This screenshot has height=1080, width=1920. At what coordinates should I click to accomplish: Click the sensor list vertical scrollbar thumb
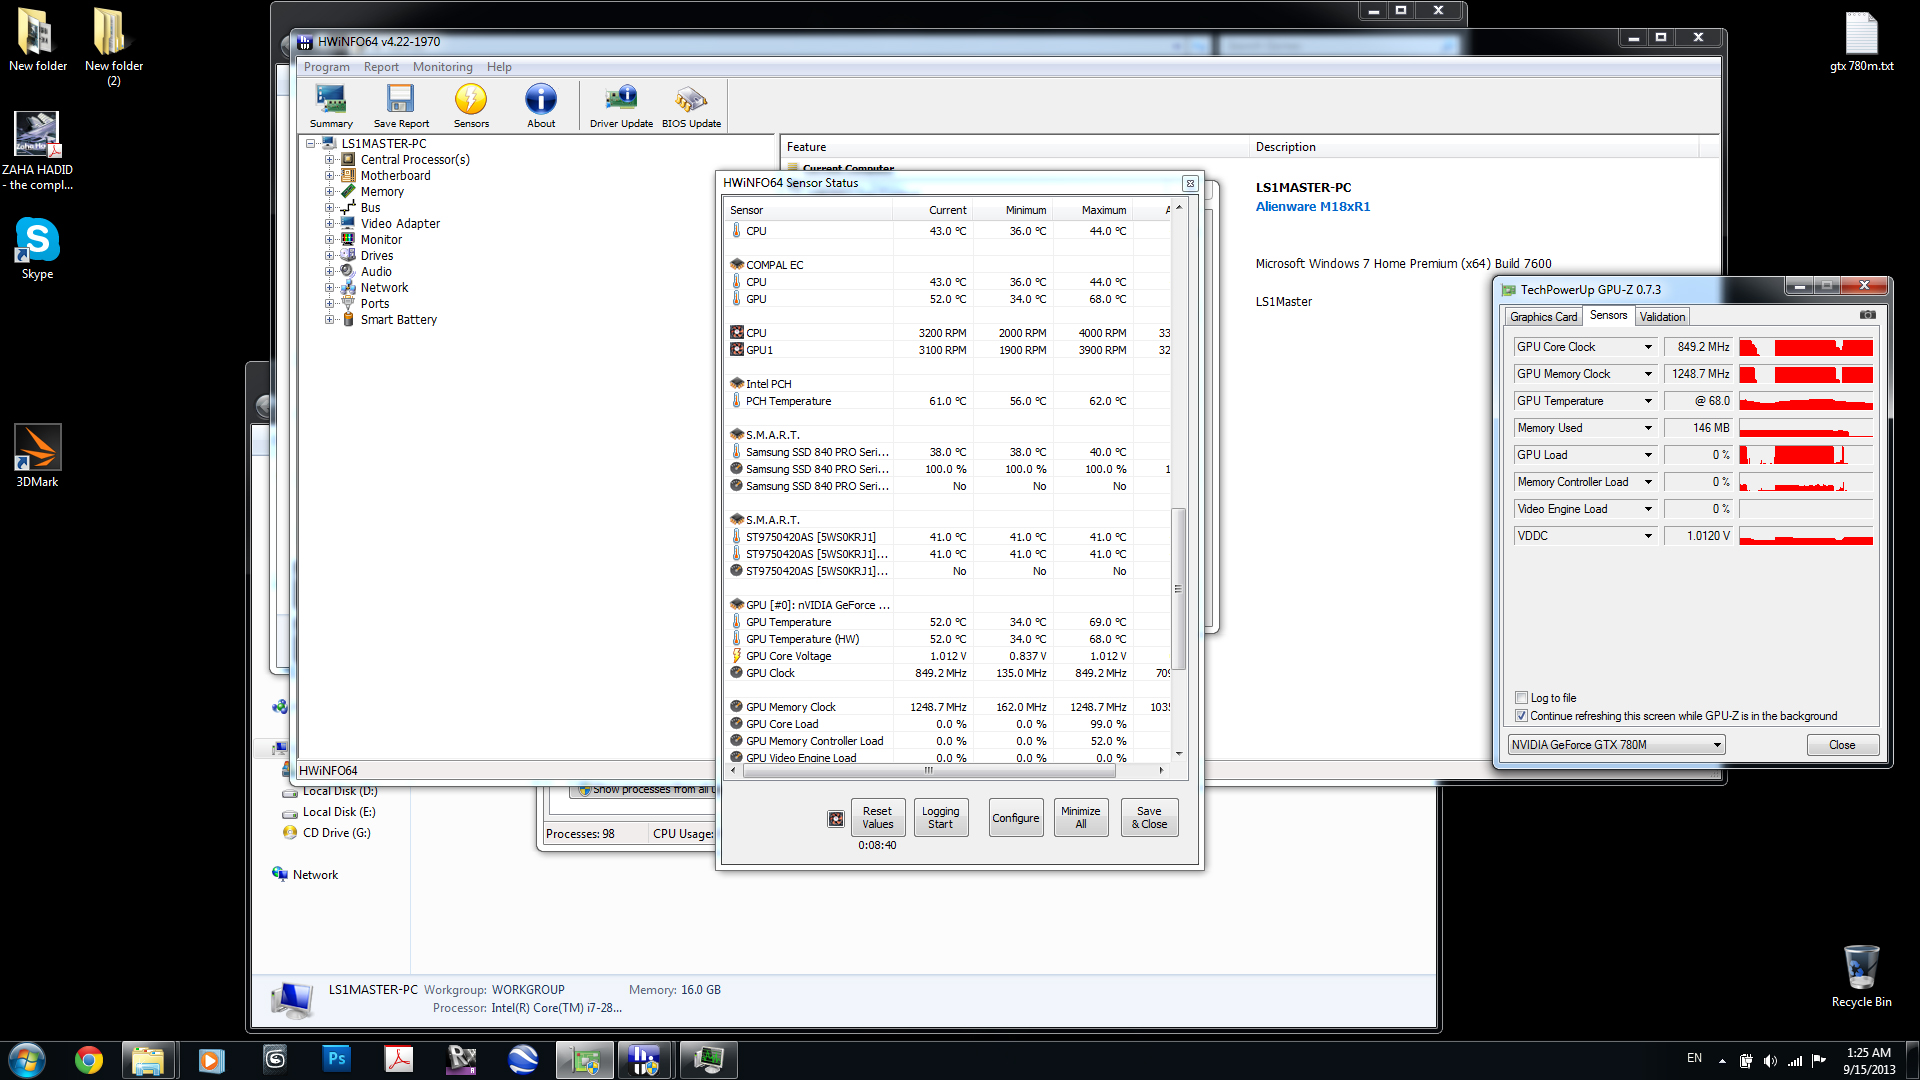[1178, 589]
